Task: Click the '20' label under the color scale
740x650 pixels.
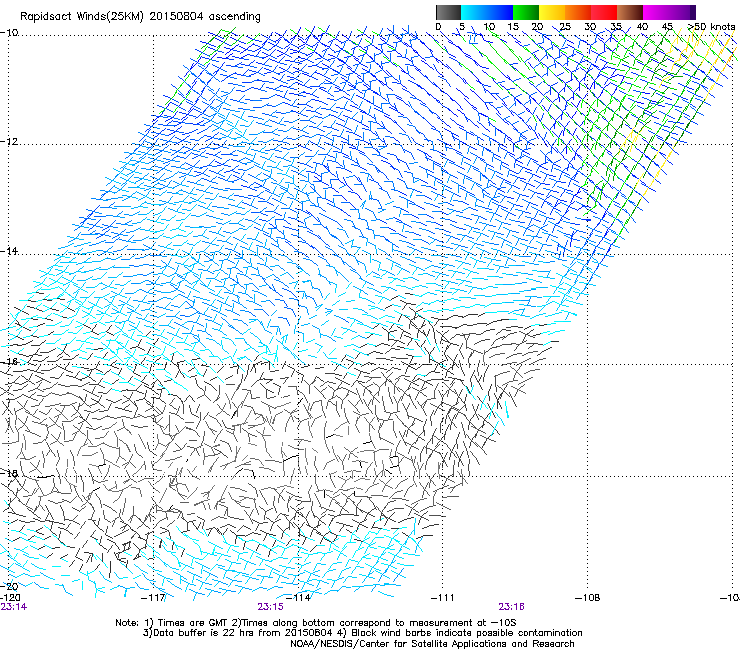Action: 538,27
